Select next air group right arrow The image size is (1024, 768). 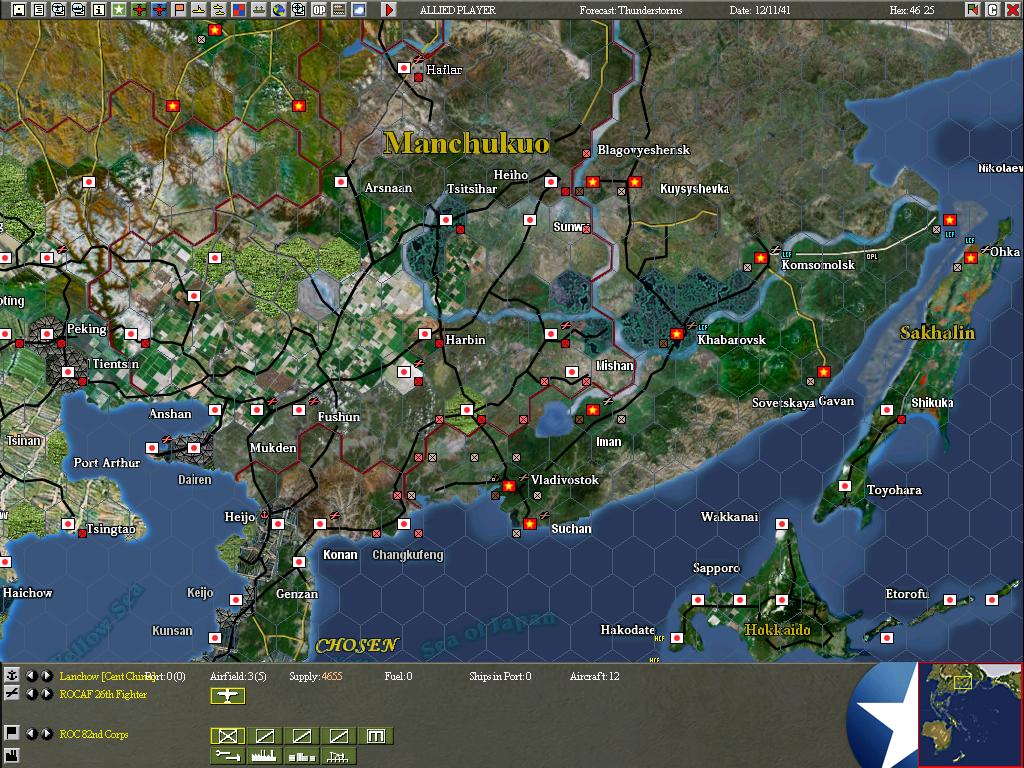coord(46,694)
